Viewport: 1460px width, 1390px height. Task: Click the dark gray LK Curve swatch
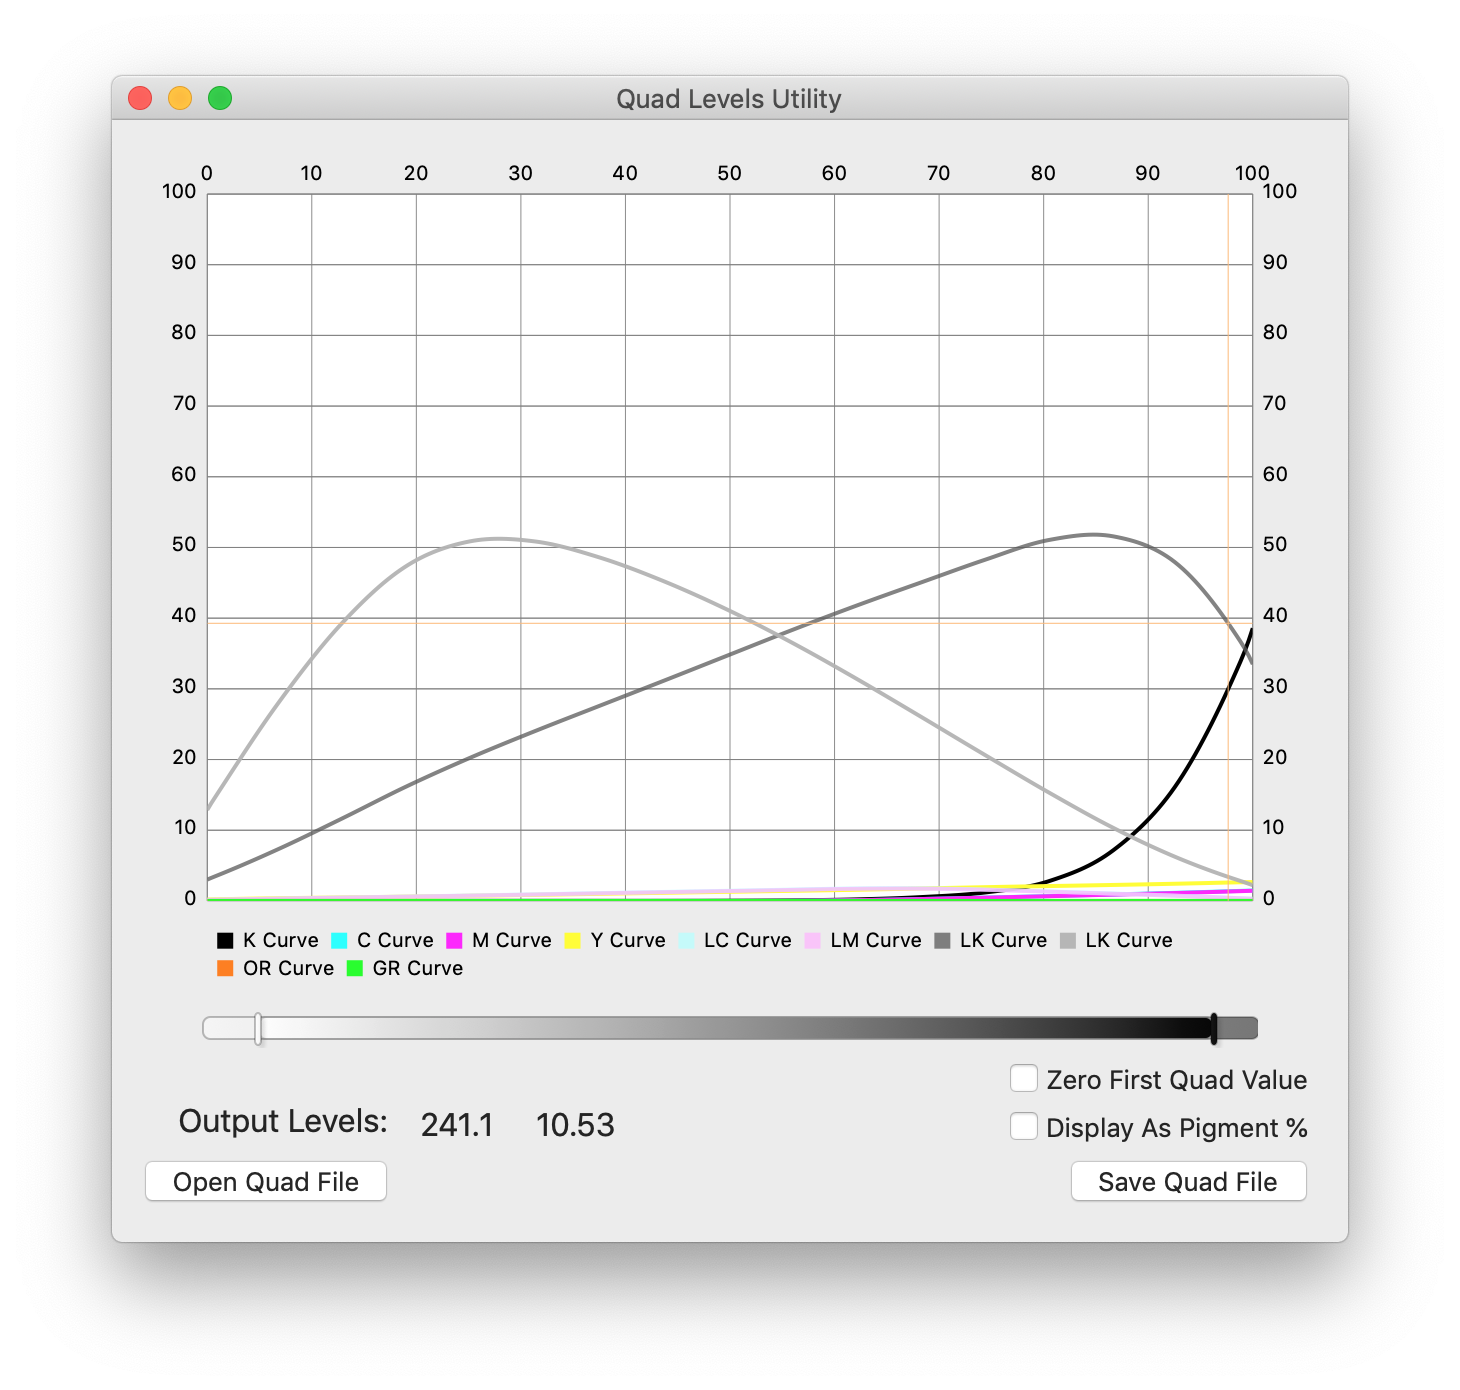click(942, 940)
